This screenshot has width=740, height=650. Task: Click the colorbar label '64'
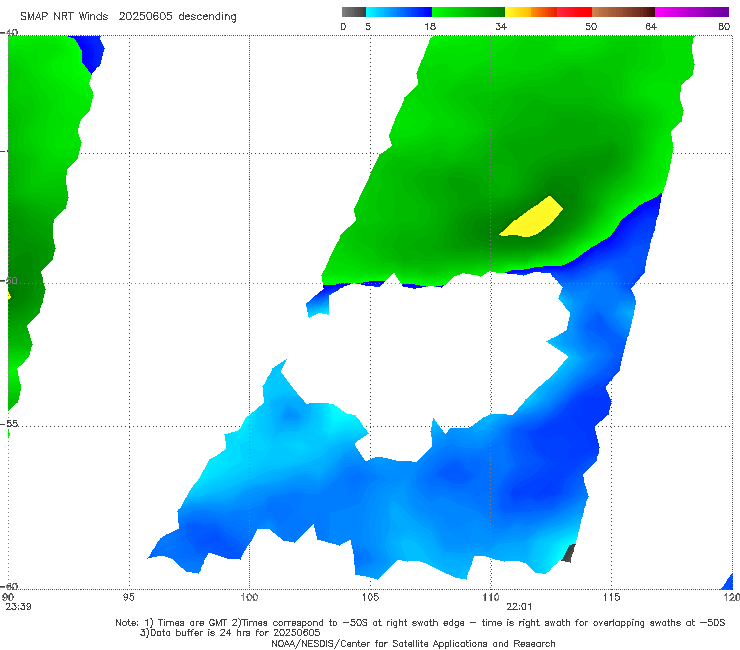(651, 26)
